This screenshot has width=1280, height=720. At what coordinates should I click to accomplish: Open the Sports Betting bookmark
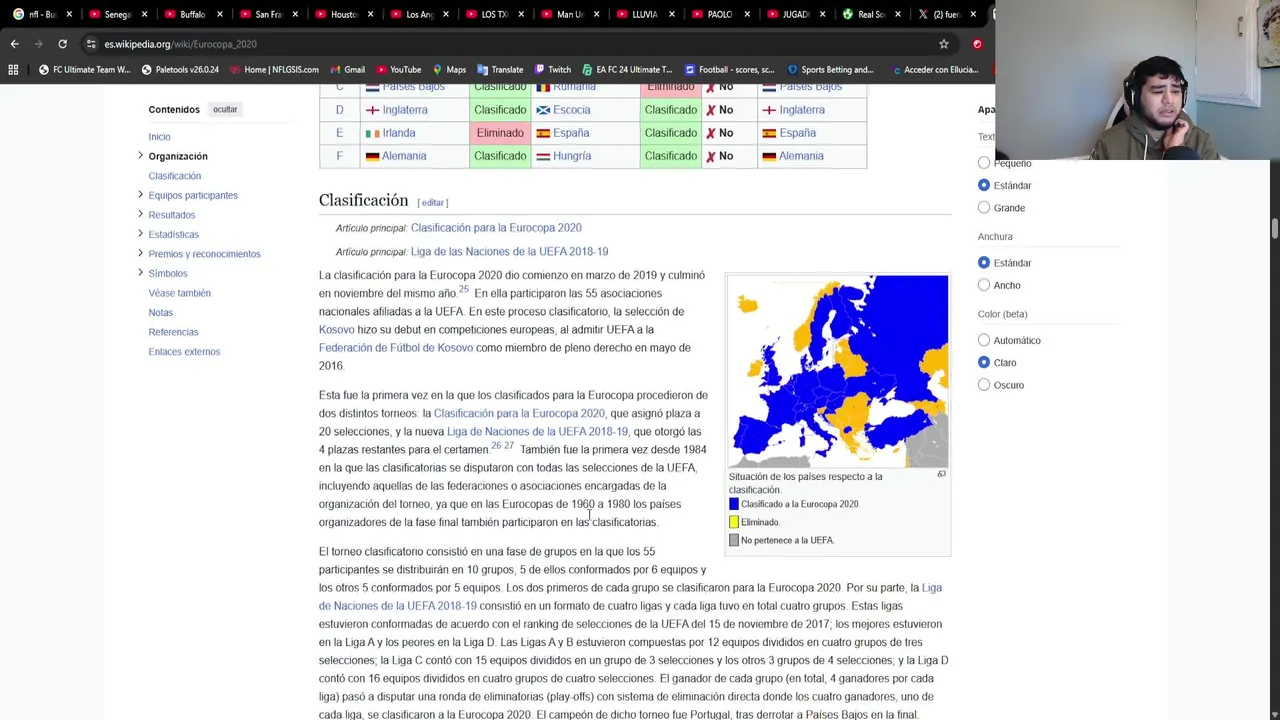coord(830,70)
